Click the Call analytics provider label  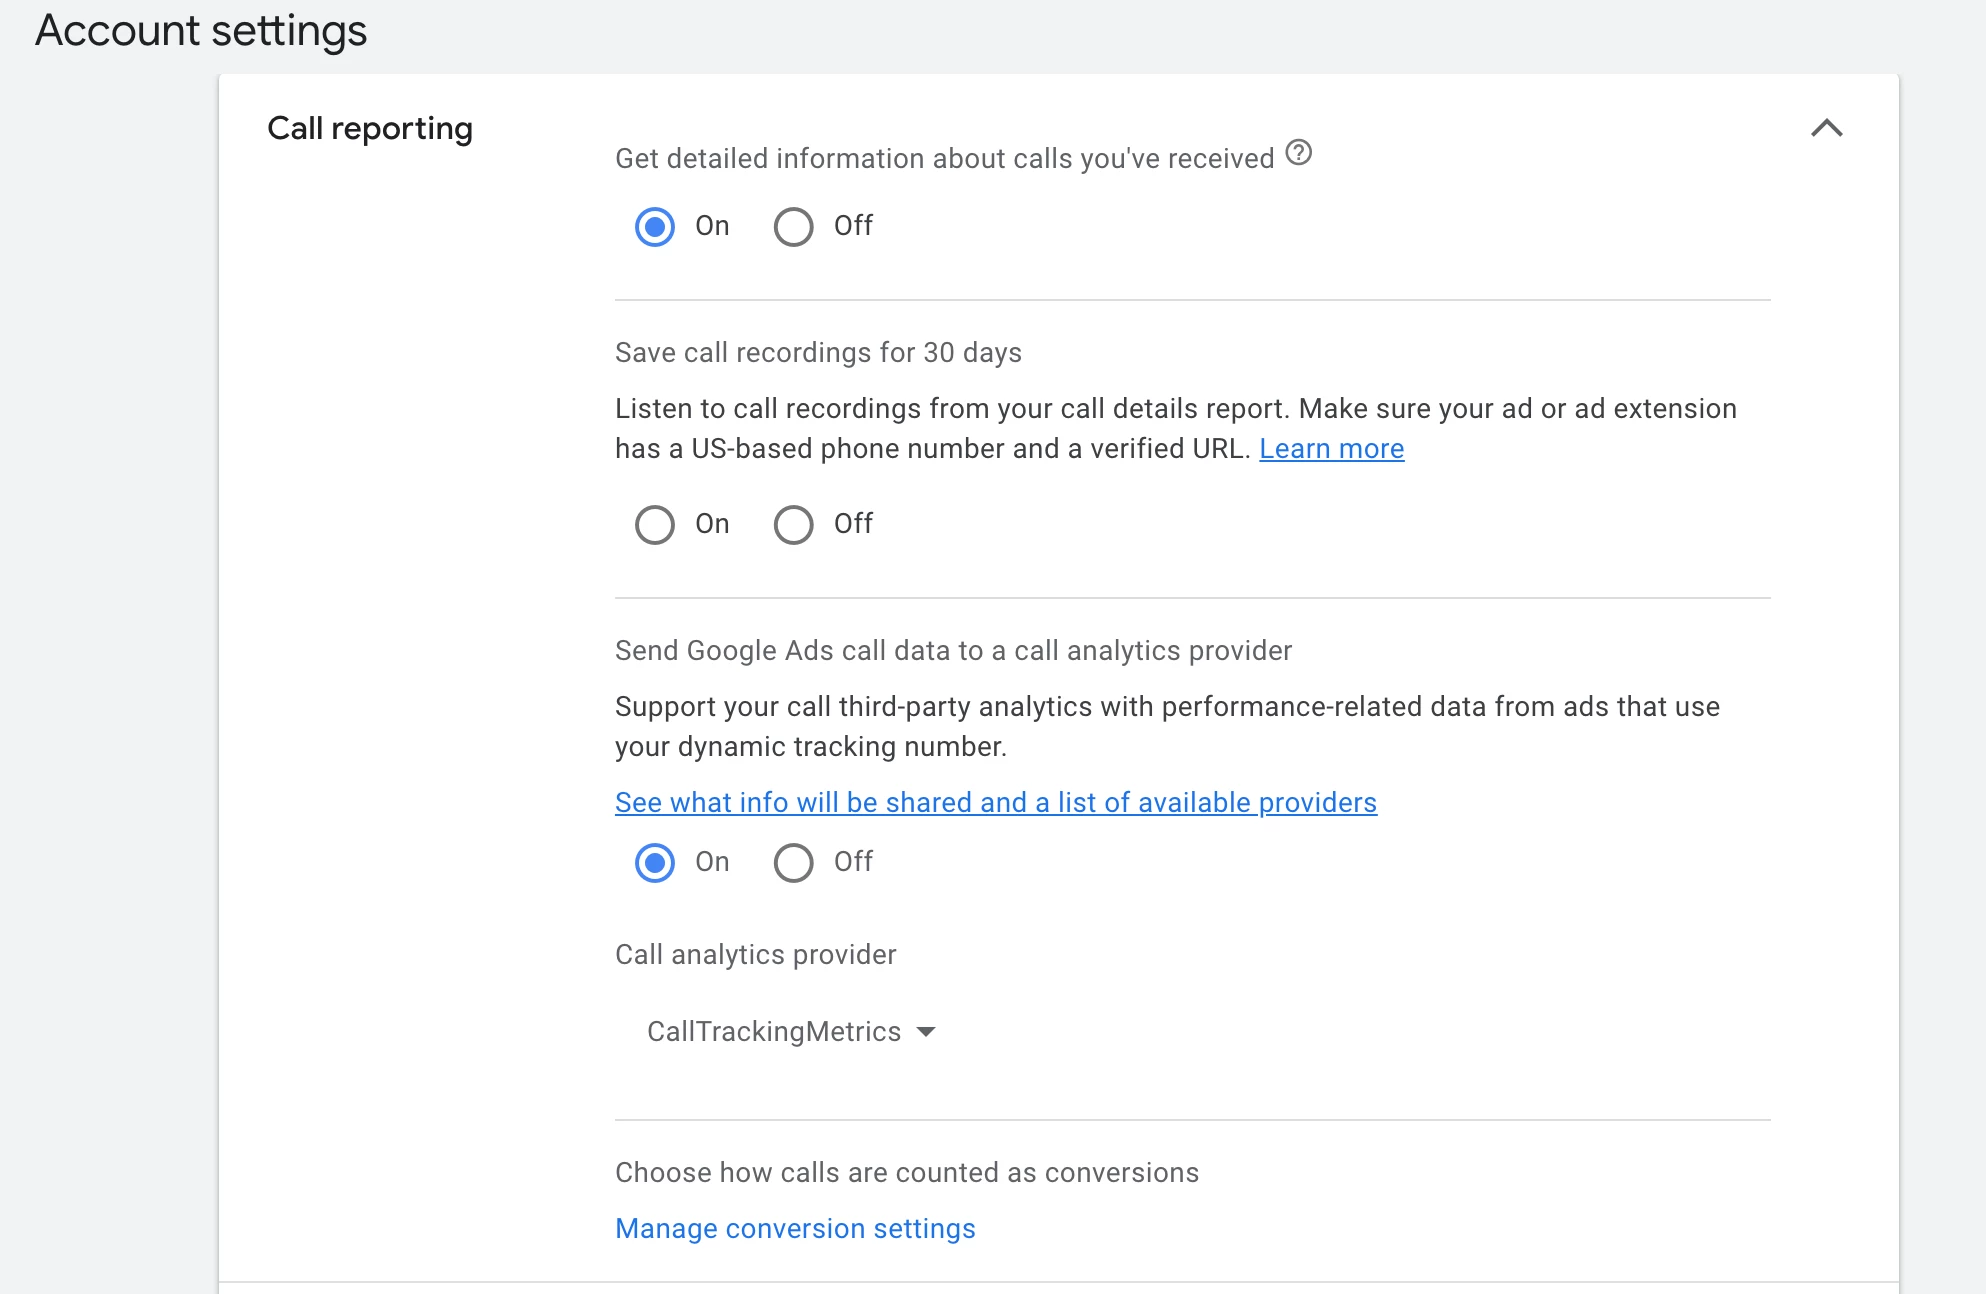point(755,955)
